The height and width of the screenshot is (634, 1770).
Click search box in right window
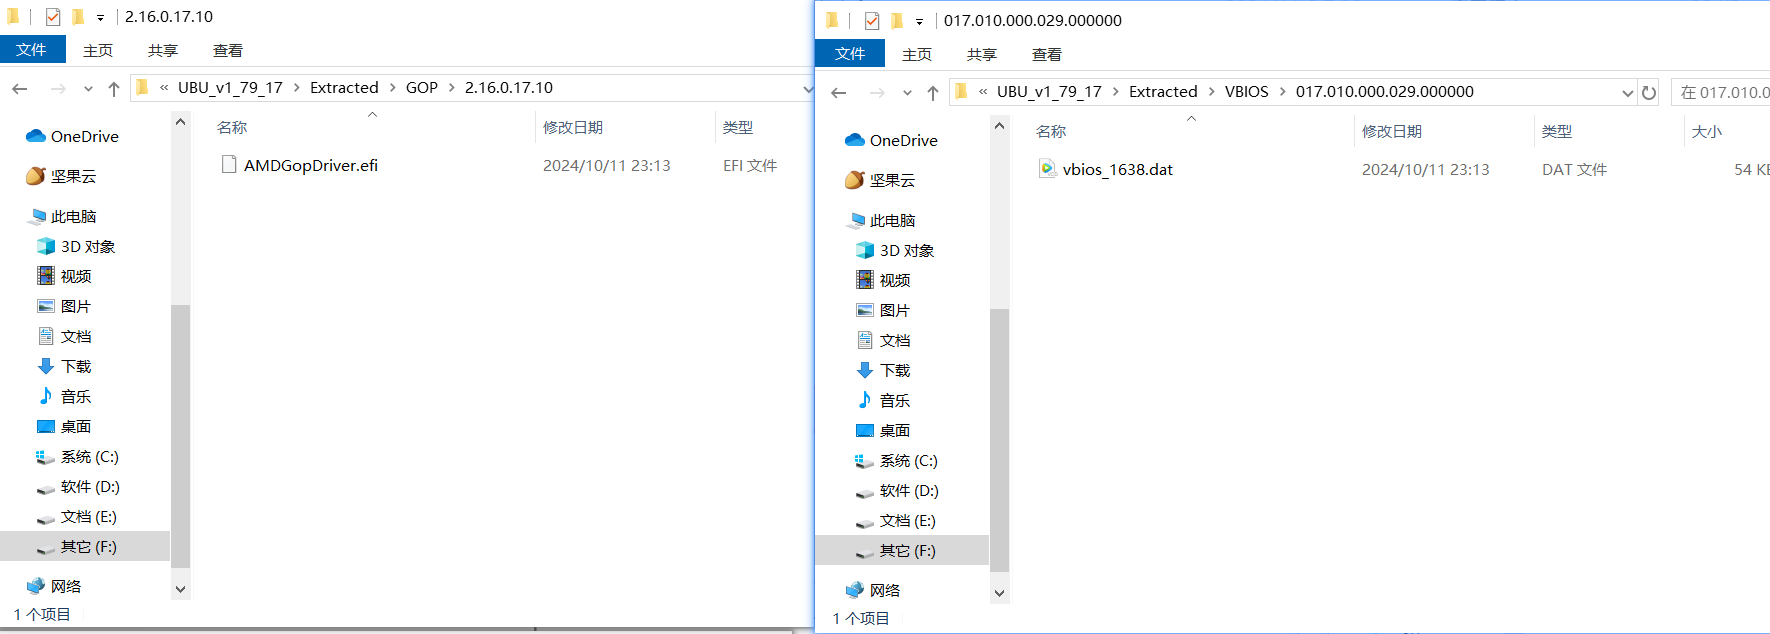[1721, 92]
